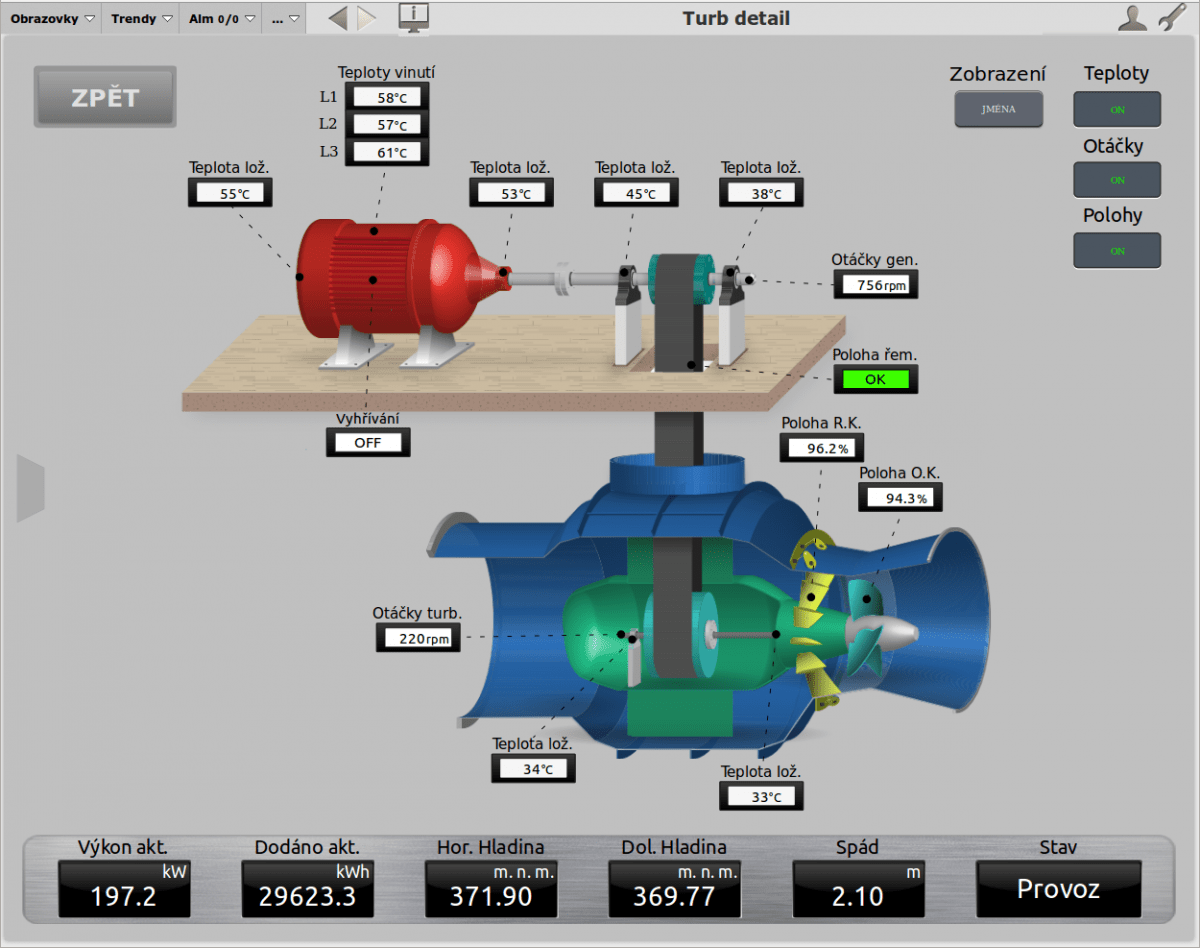Toggle the Otáčky ON switch
Screen dimensions: 1200x948
[x=1117, y=180]
